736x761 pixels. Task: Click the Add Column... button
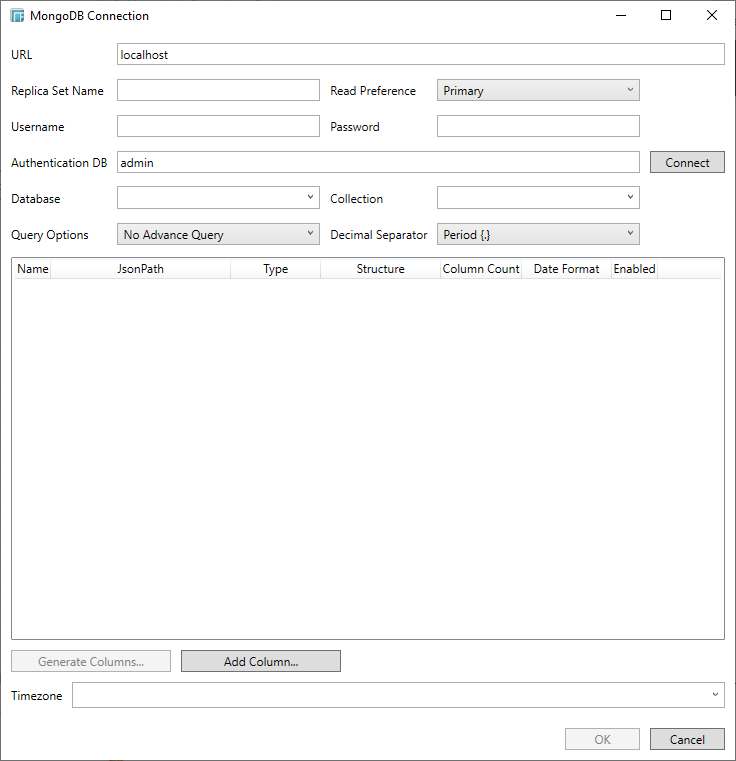click(x=260, y=661)
